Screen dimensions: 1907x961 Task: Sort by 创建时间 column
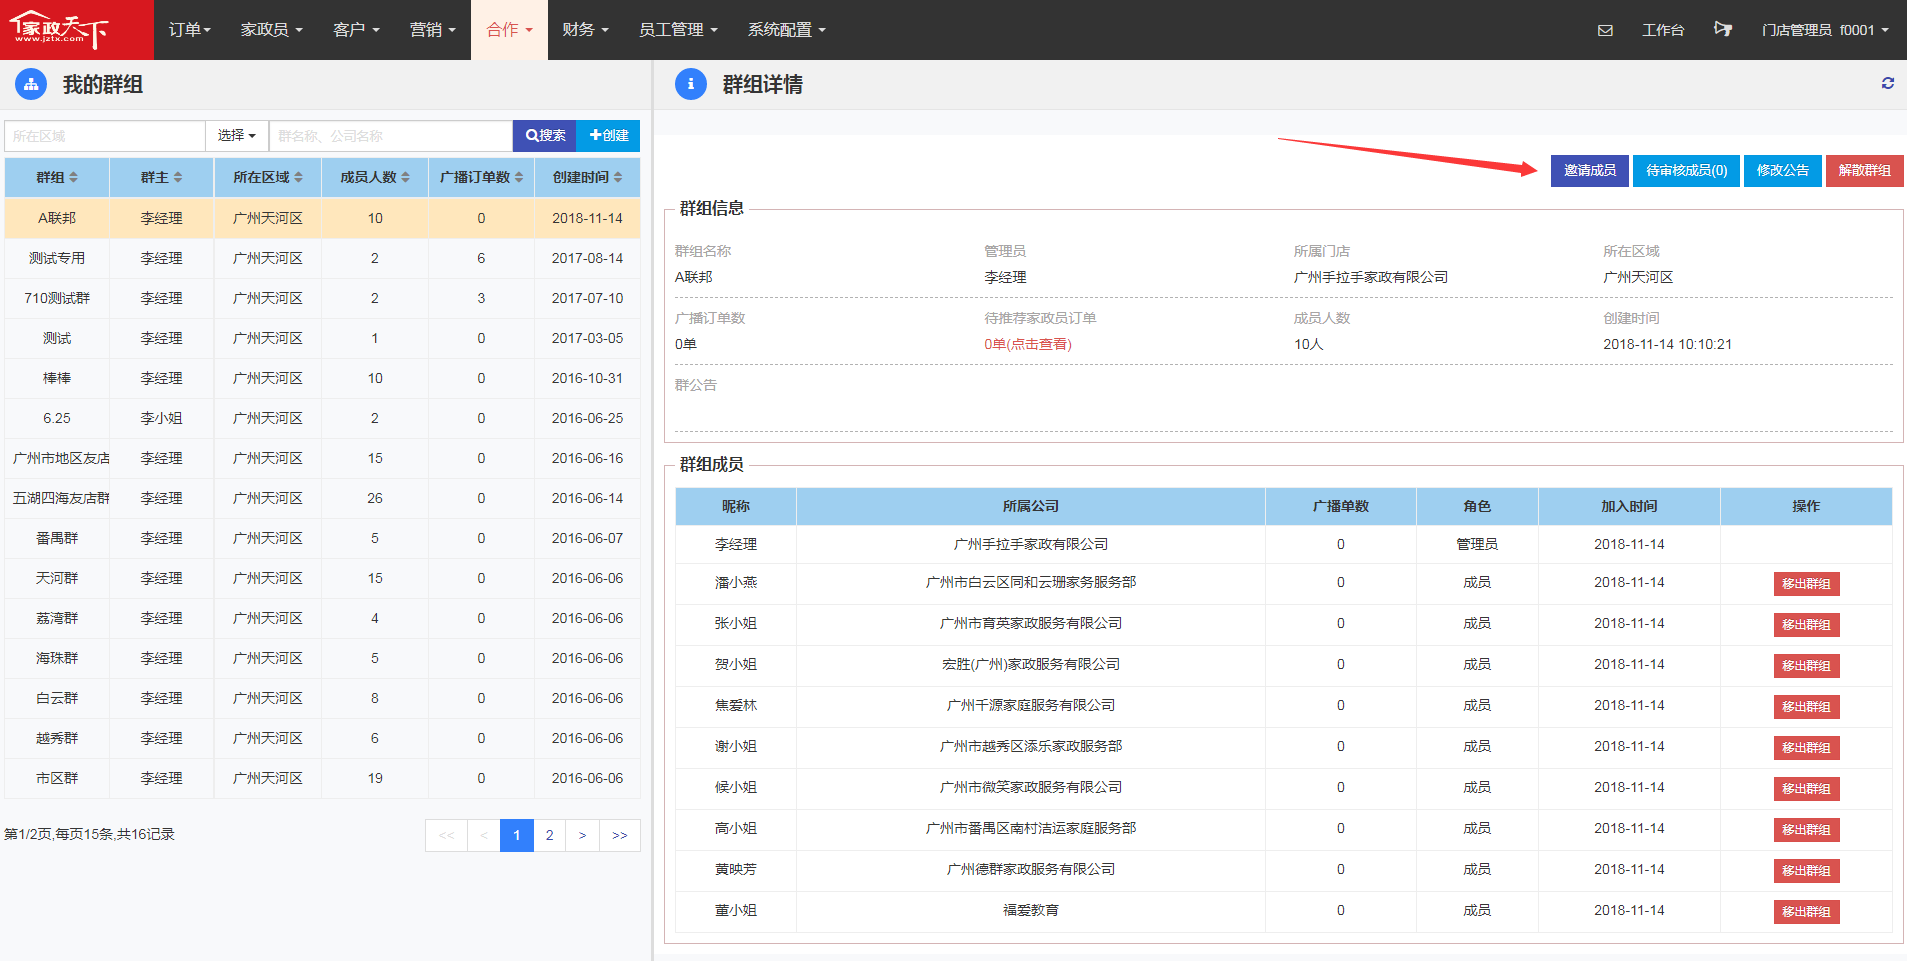coord(587,177)
